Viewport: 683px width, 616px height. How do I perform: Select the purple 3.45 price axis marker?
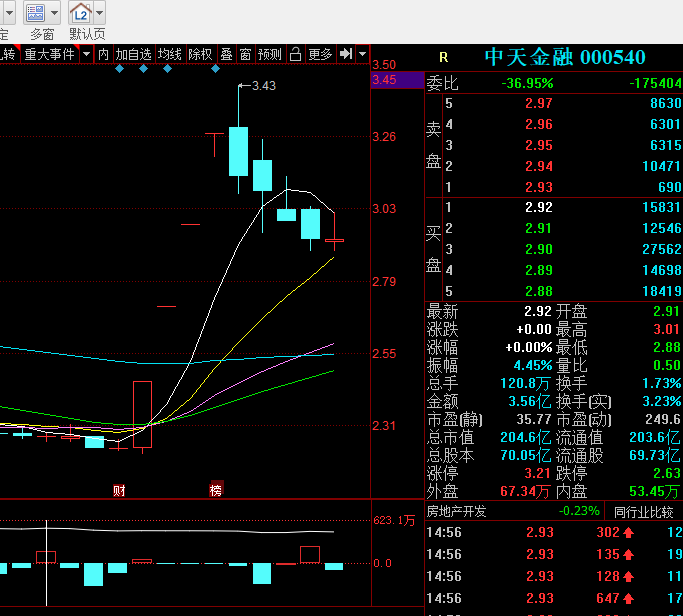[397, 80]
